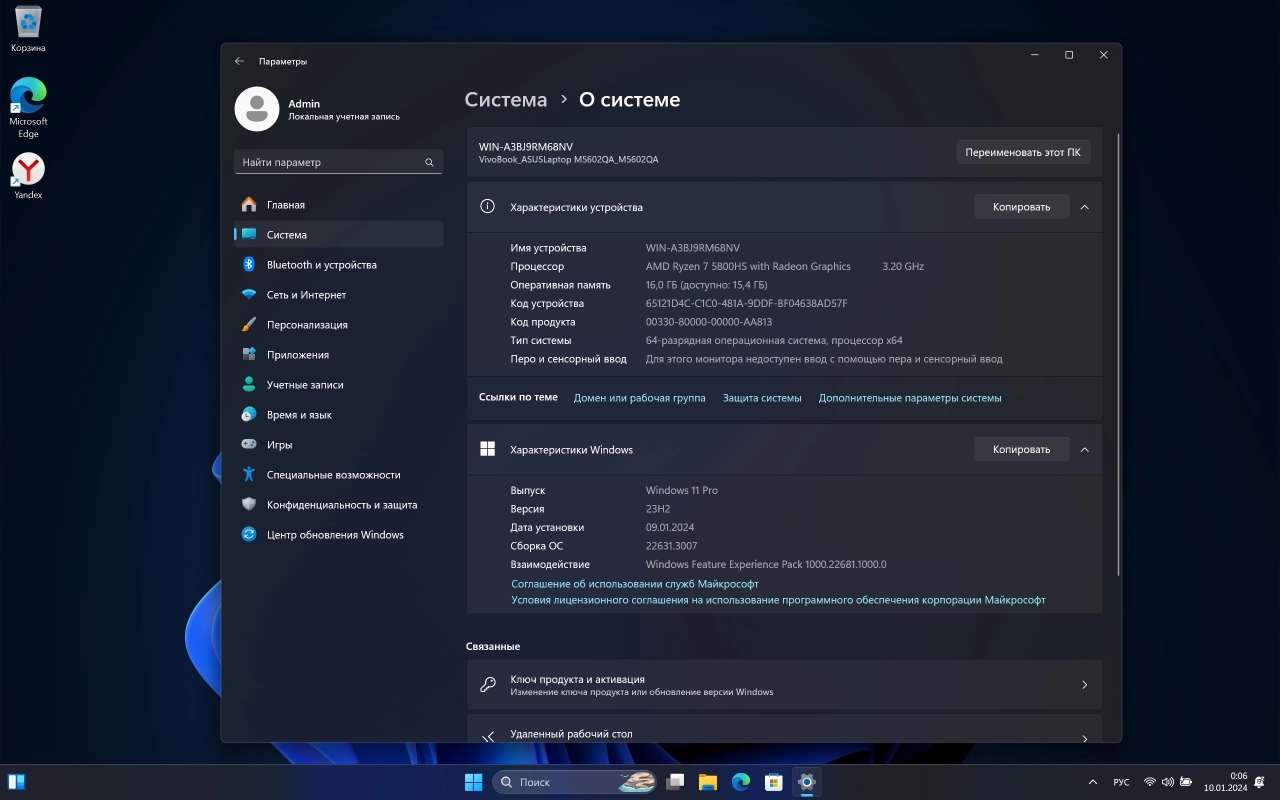This screenshot has width=1280, height=800.
Task: Click Переименовать этот ПК button
Action: [x=1023, y=152]
